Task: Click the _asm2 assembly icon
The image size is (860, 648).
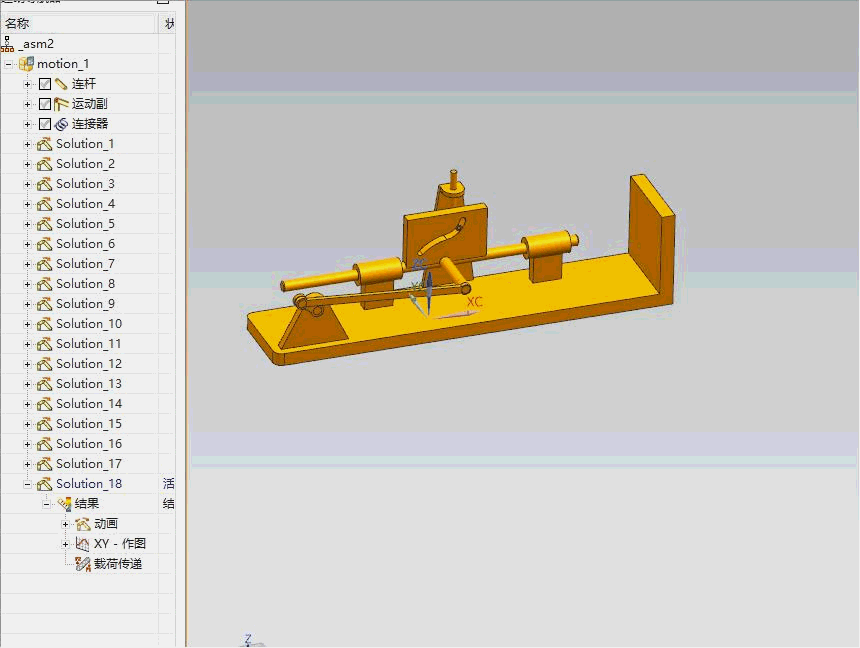Action: (x=8, y=44)
